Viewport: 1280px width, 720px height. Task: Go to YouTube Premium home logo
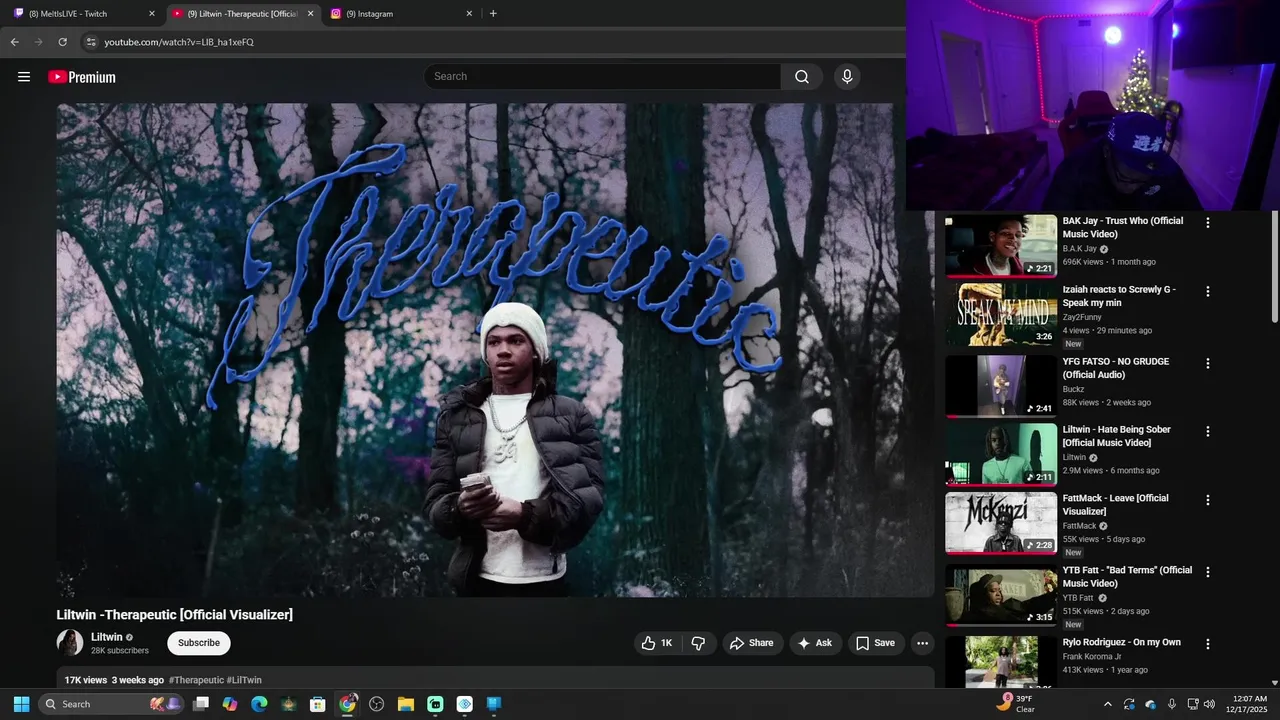[82, 77]
